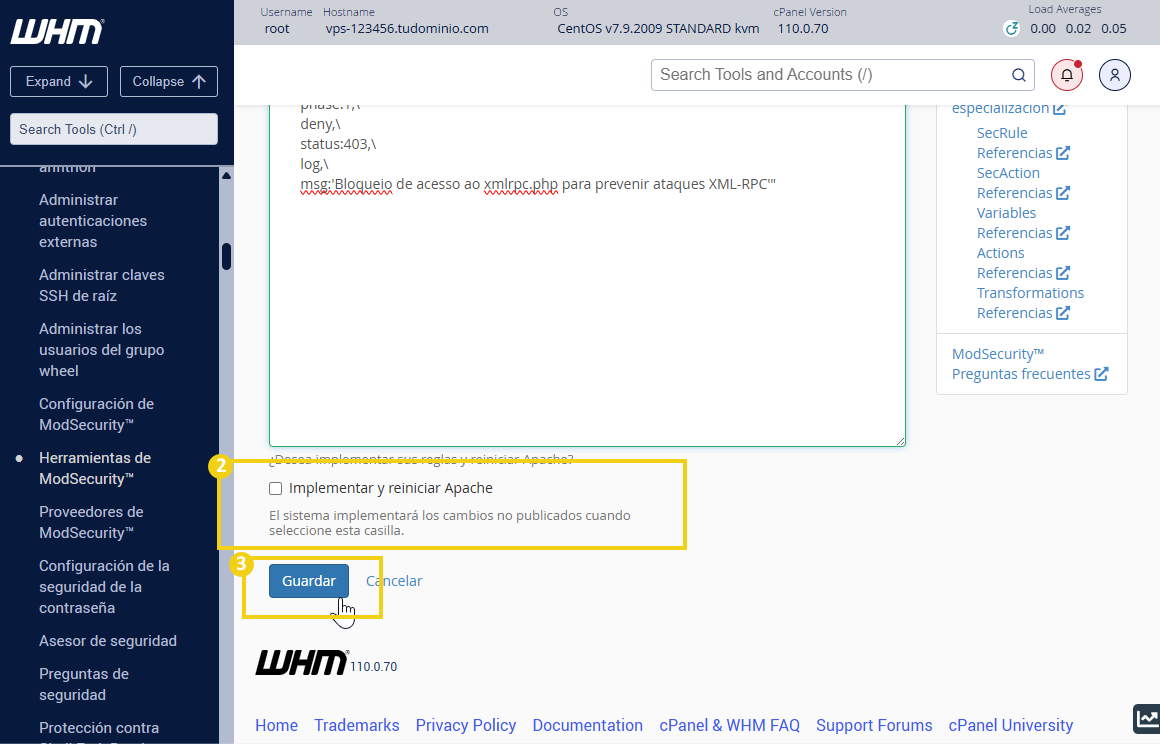This screenshot has height=744, width=1160.
Task: Click the WHM footer logo
Action: click(x=301, y=662)
